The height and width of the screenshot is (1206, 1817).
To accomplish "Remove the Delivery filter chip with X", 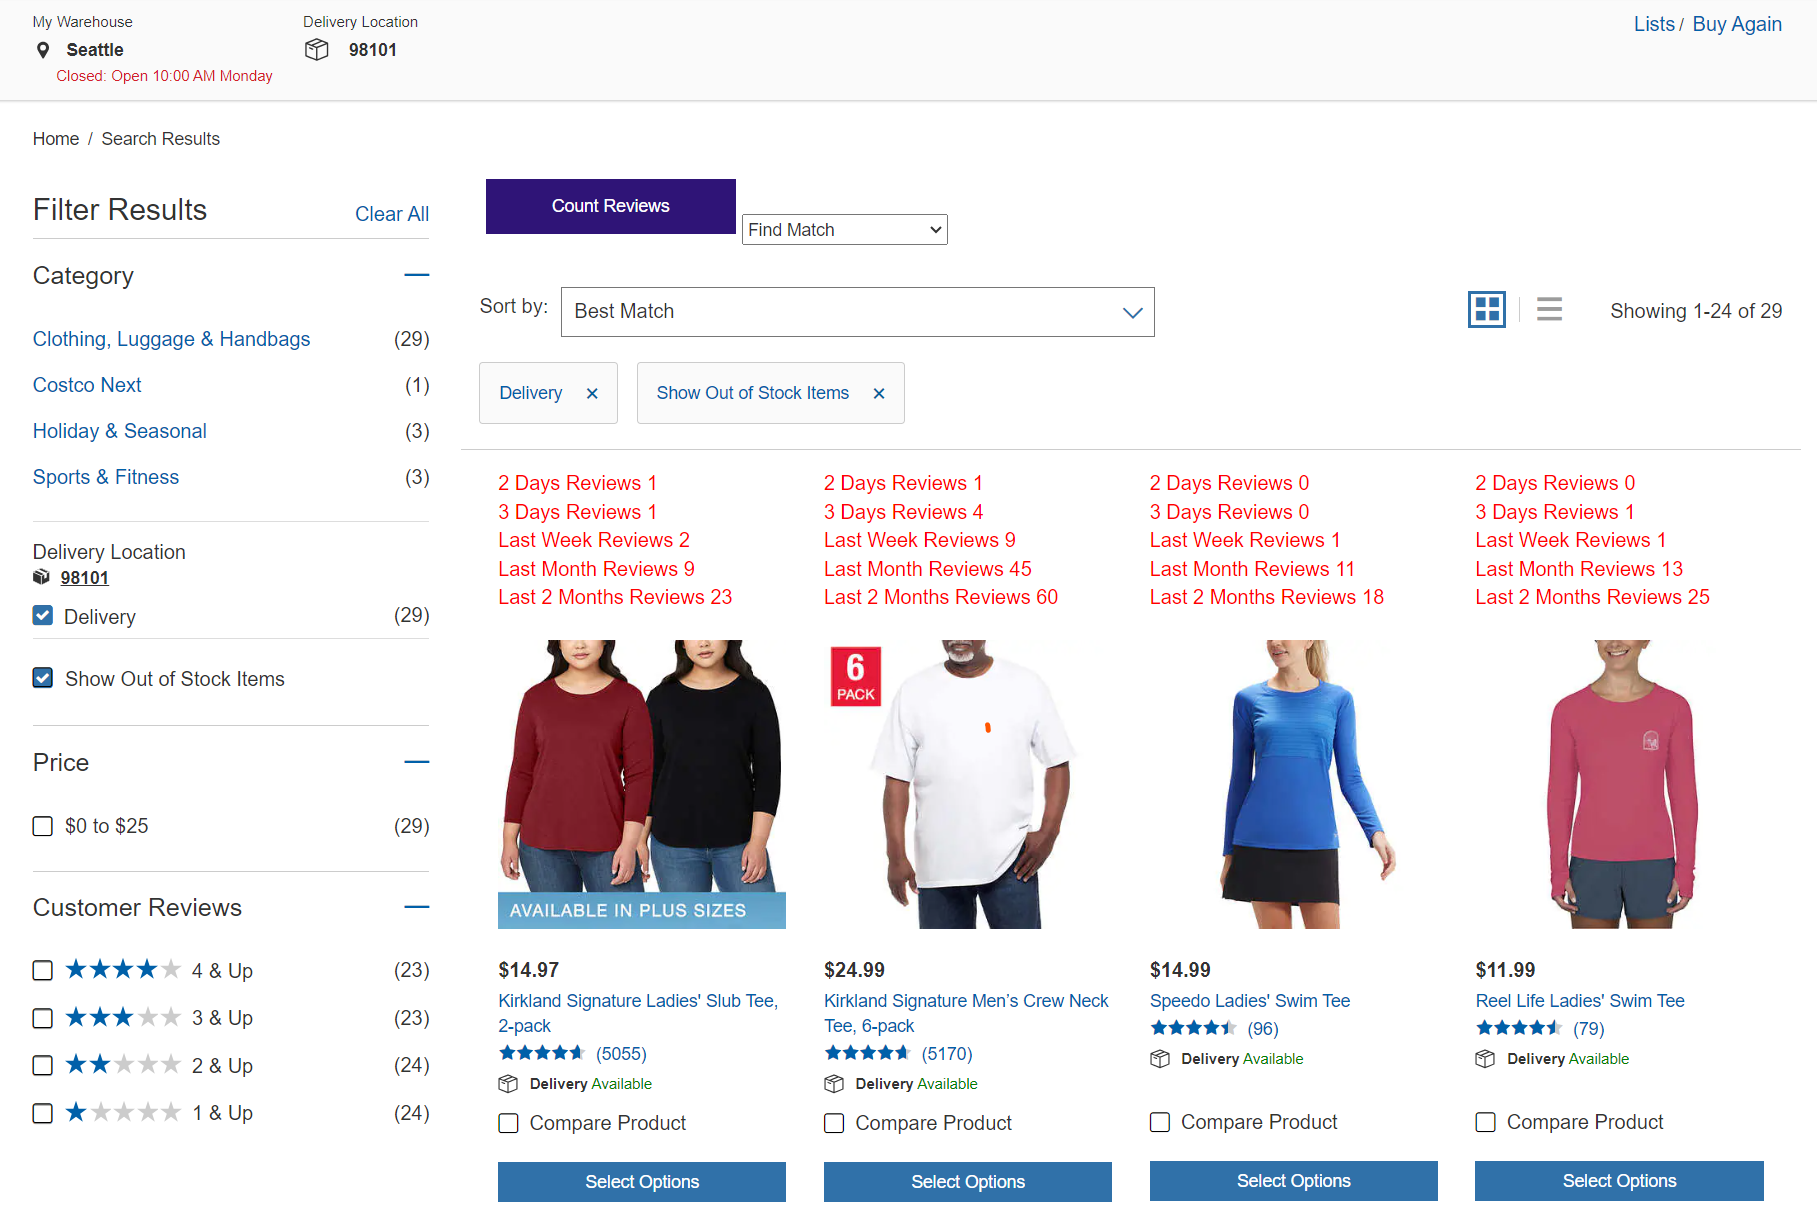I will pos(592,393).
